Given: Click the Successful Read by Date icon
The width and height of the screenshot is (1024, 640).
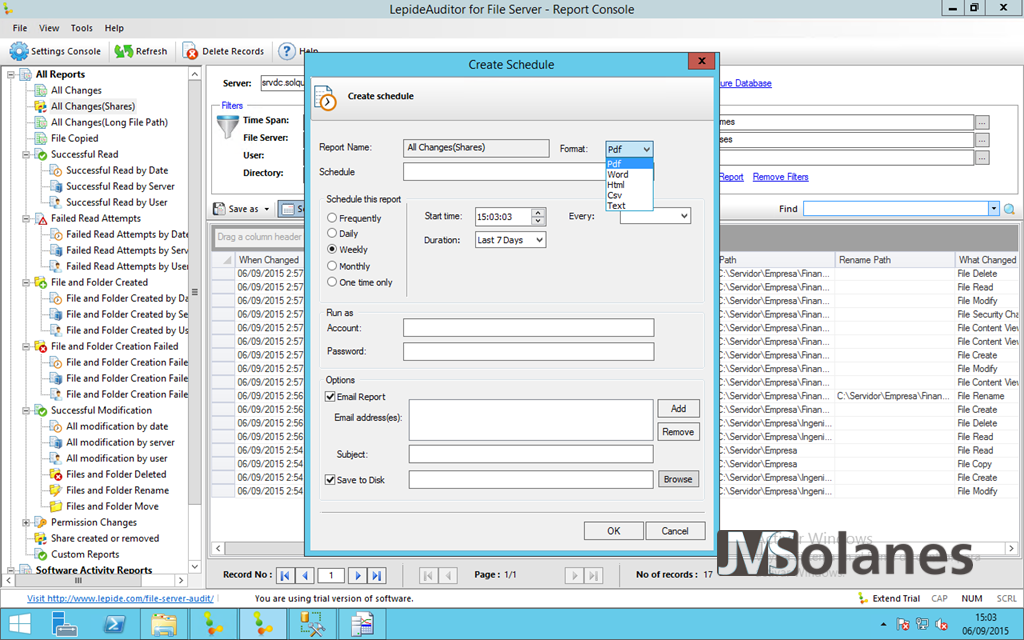Looking at the screenshot, I should (x=56, y=170).
